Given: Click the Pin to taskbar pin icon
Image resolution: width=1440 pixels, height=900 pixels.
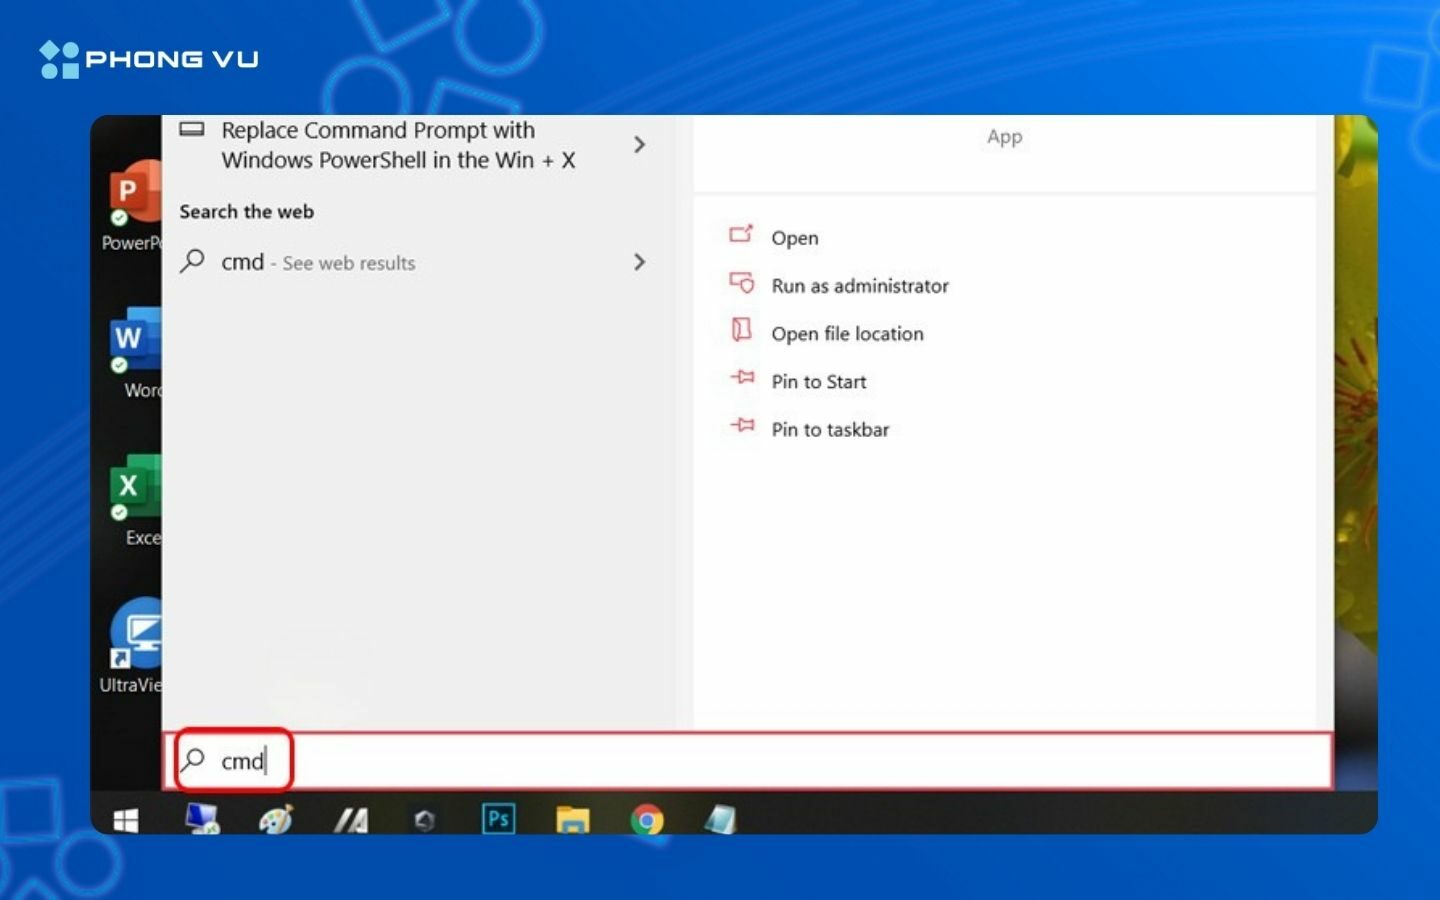Looking at the screenshot, I should click(x=742, y=426).
